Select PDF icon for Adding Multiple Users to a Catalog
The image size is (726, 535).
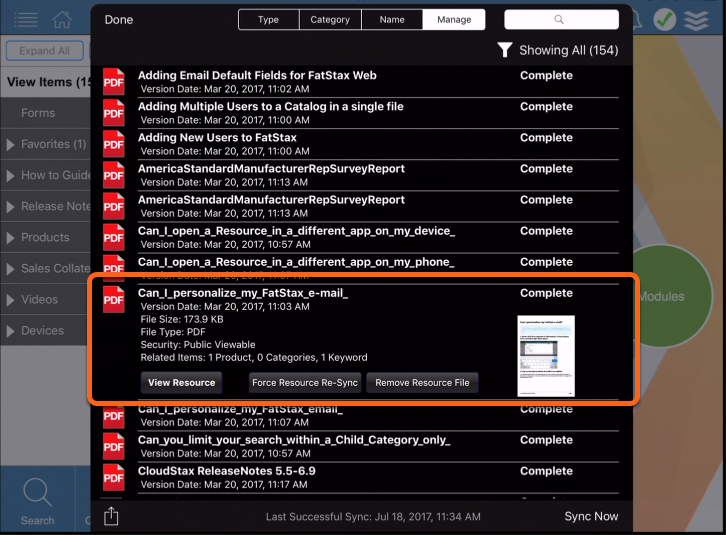pos(113,113)
